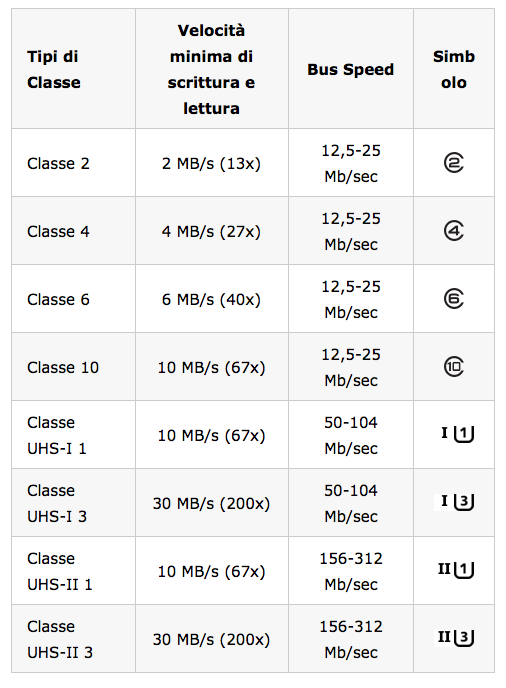Select the '156-312 Mb/sec' cell for UHS-II 1
The width and height of the screenshot is (506, 688).
click(351, 571)
